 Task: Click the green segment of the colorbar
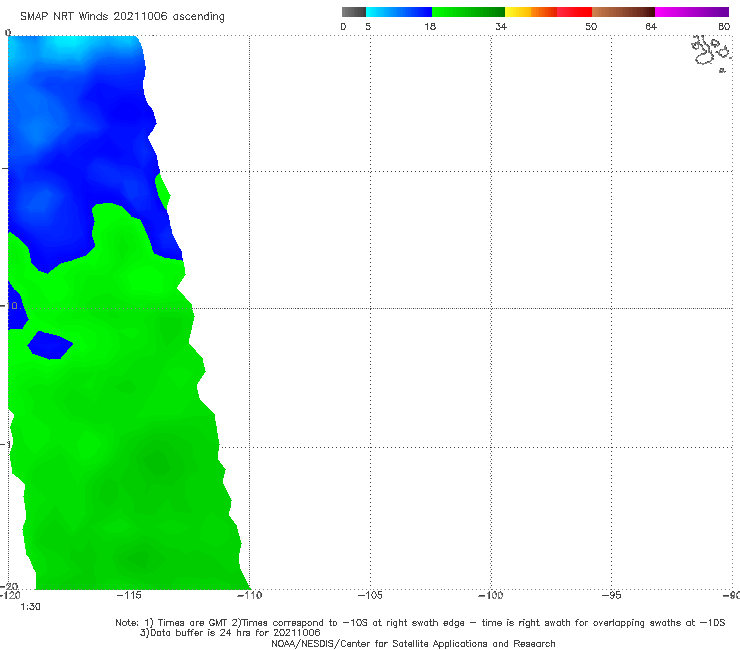[468, 12]
